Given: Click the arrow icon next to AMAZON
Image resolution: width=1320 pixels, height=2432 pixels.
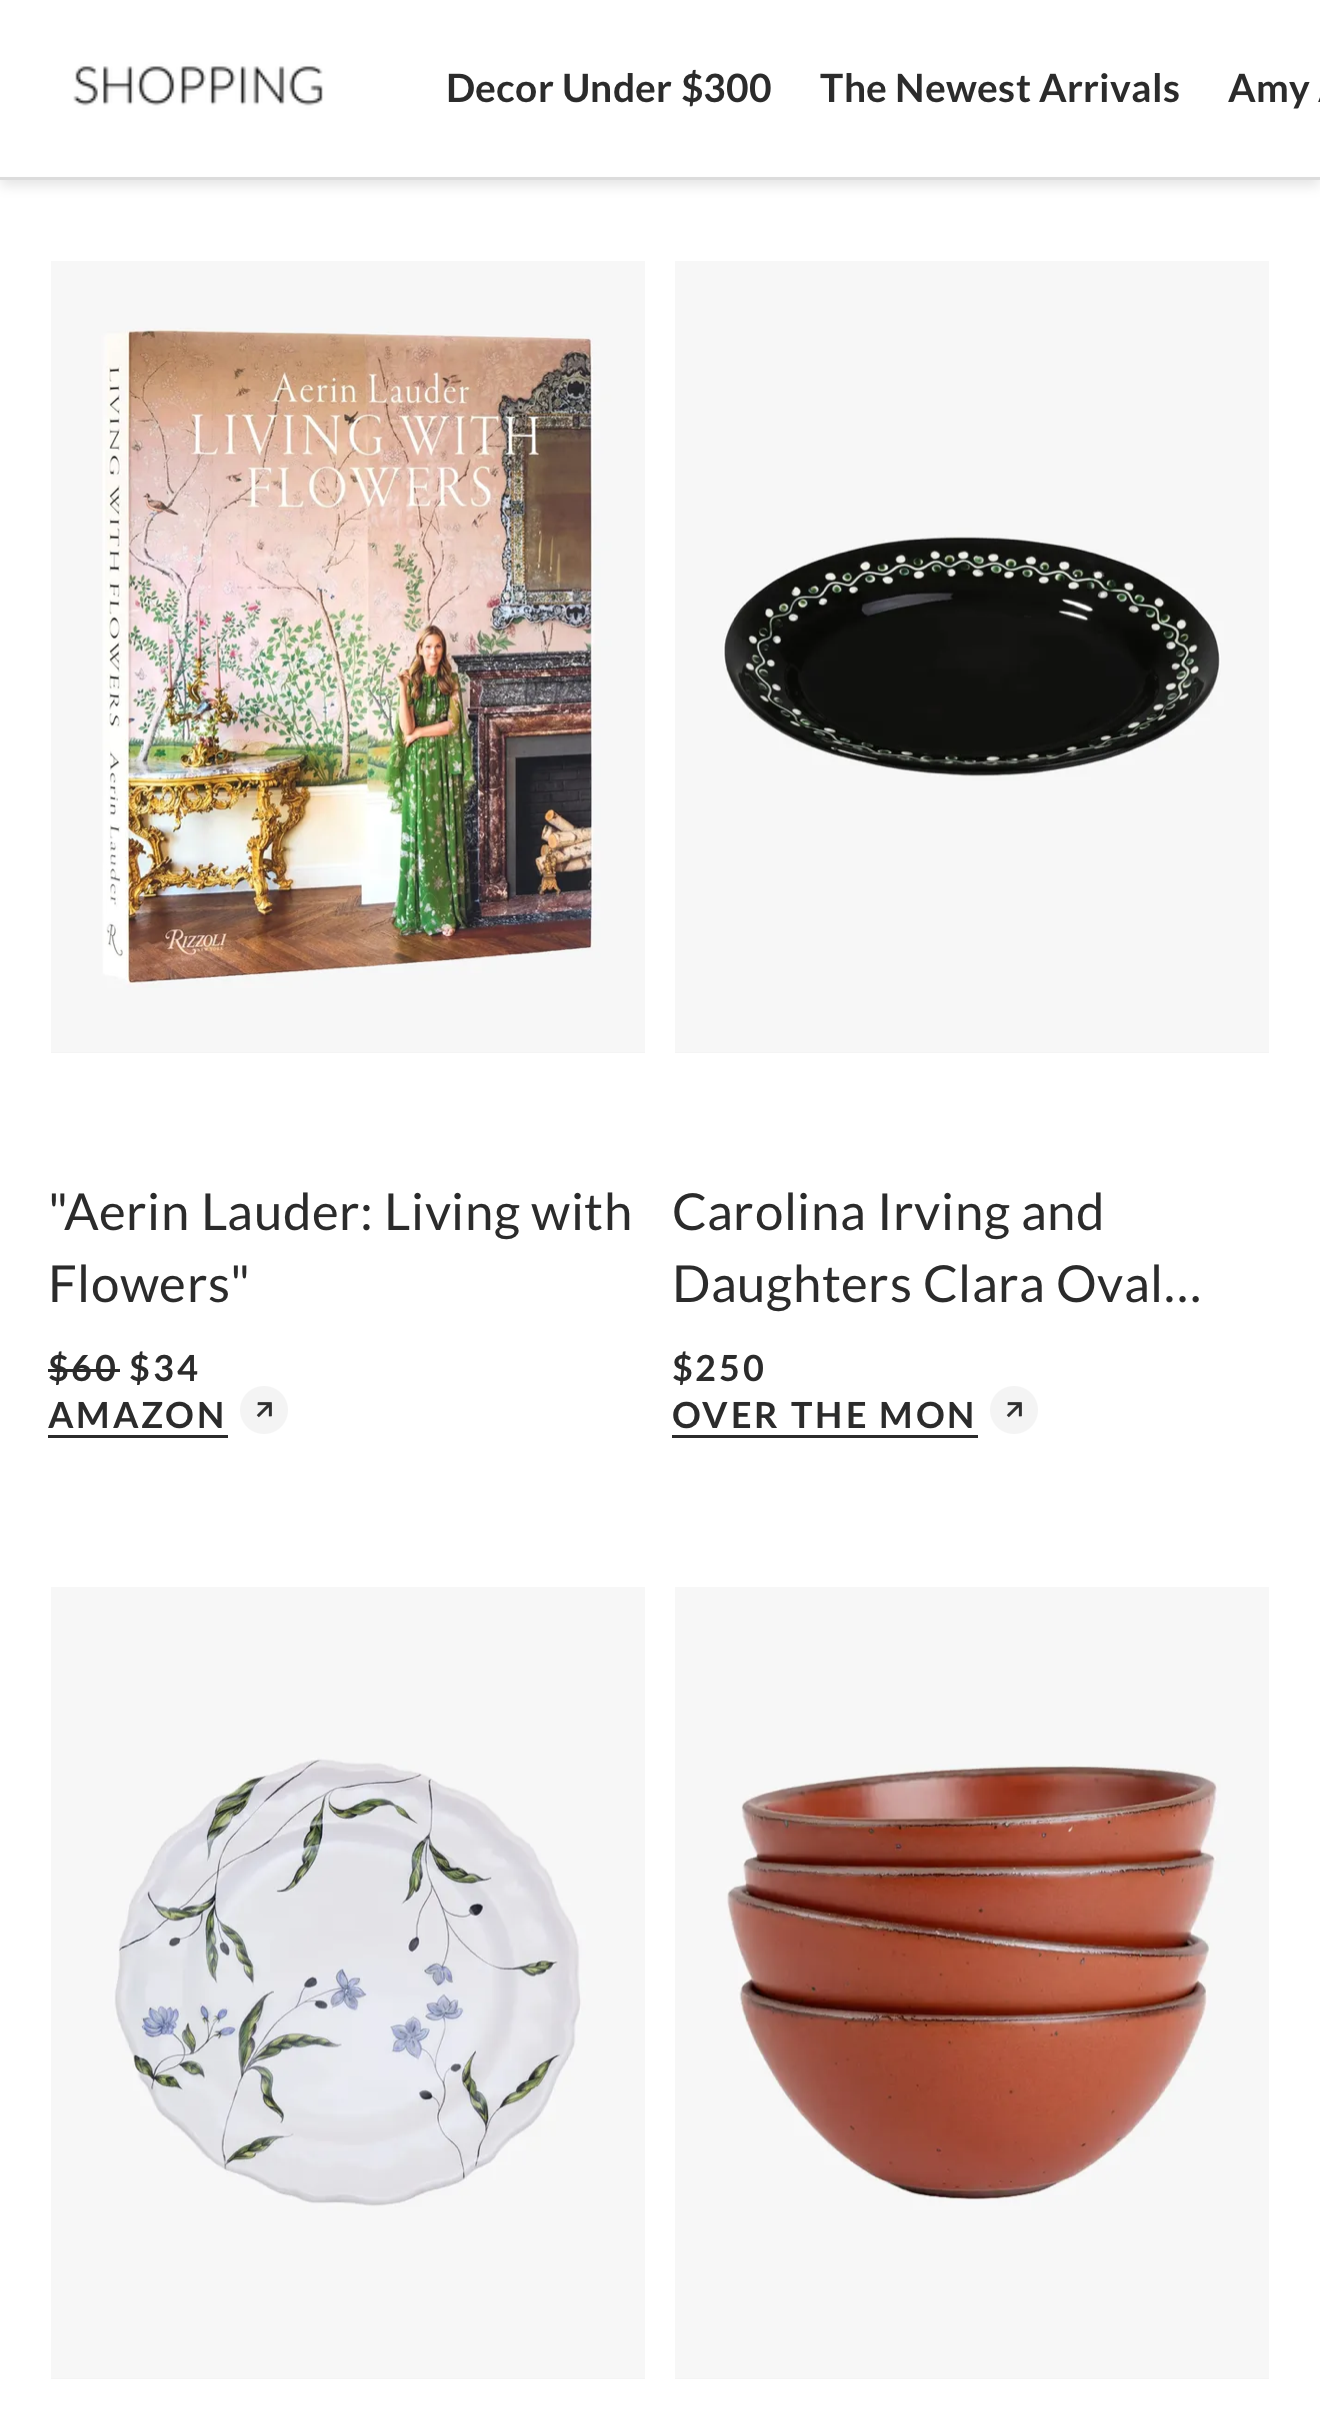Looking at the screenshot, I should [x=264, y=1410].
